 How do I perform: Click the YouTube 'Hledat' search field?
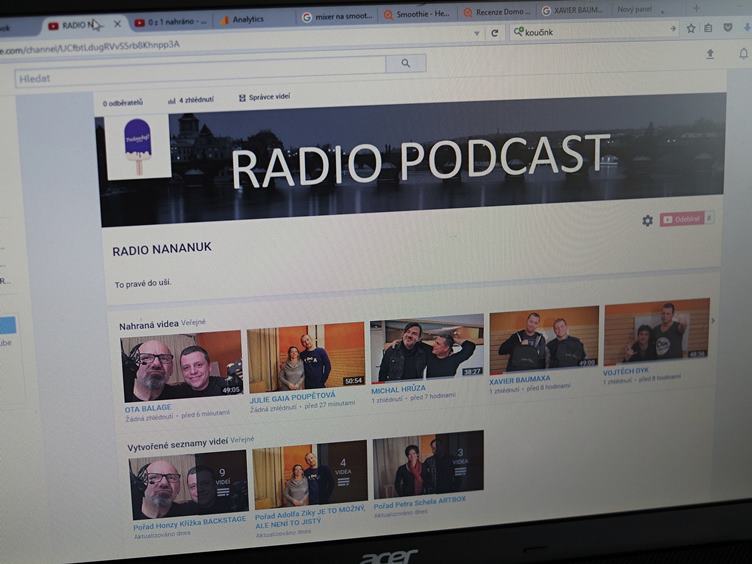tap(200, 72)
